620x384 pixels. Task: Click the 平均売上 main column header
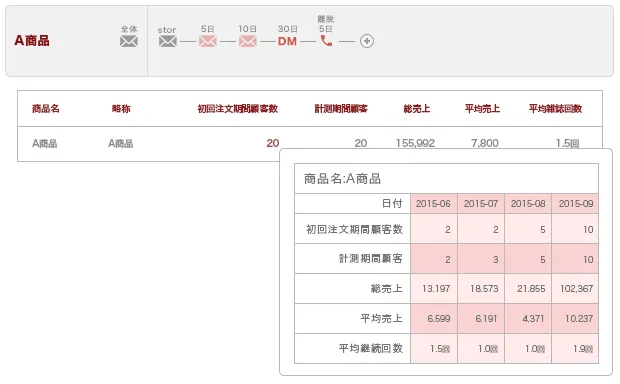click(x=482, y=108)
